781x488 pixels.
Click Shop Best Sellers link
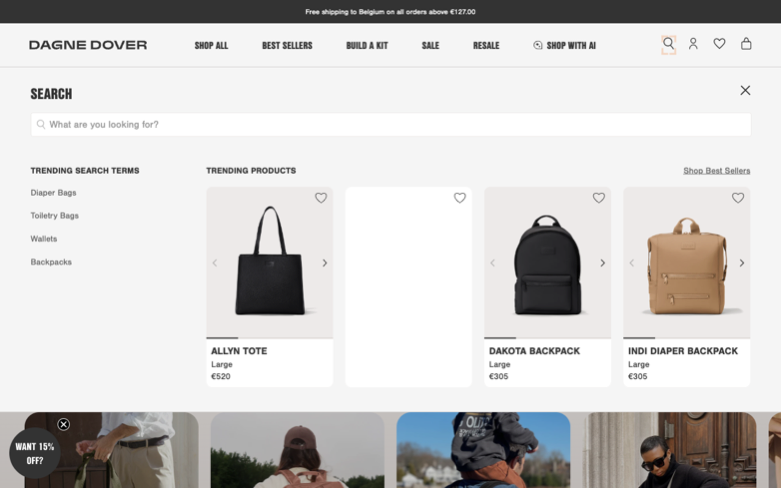[716, 171]
